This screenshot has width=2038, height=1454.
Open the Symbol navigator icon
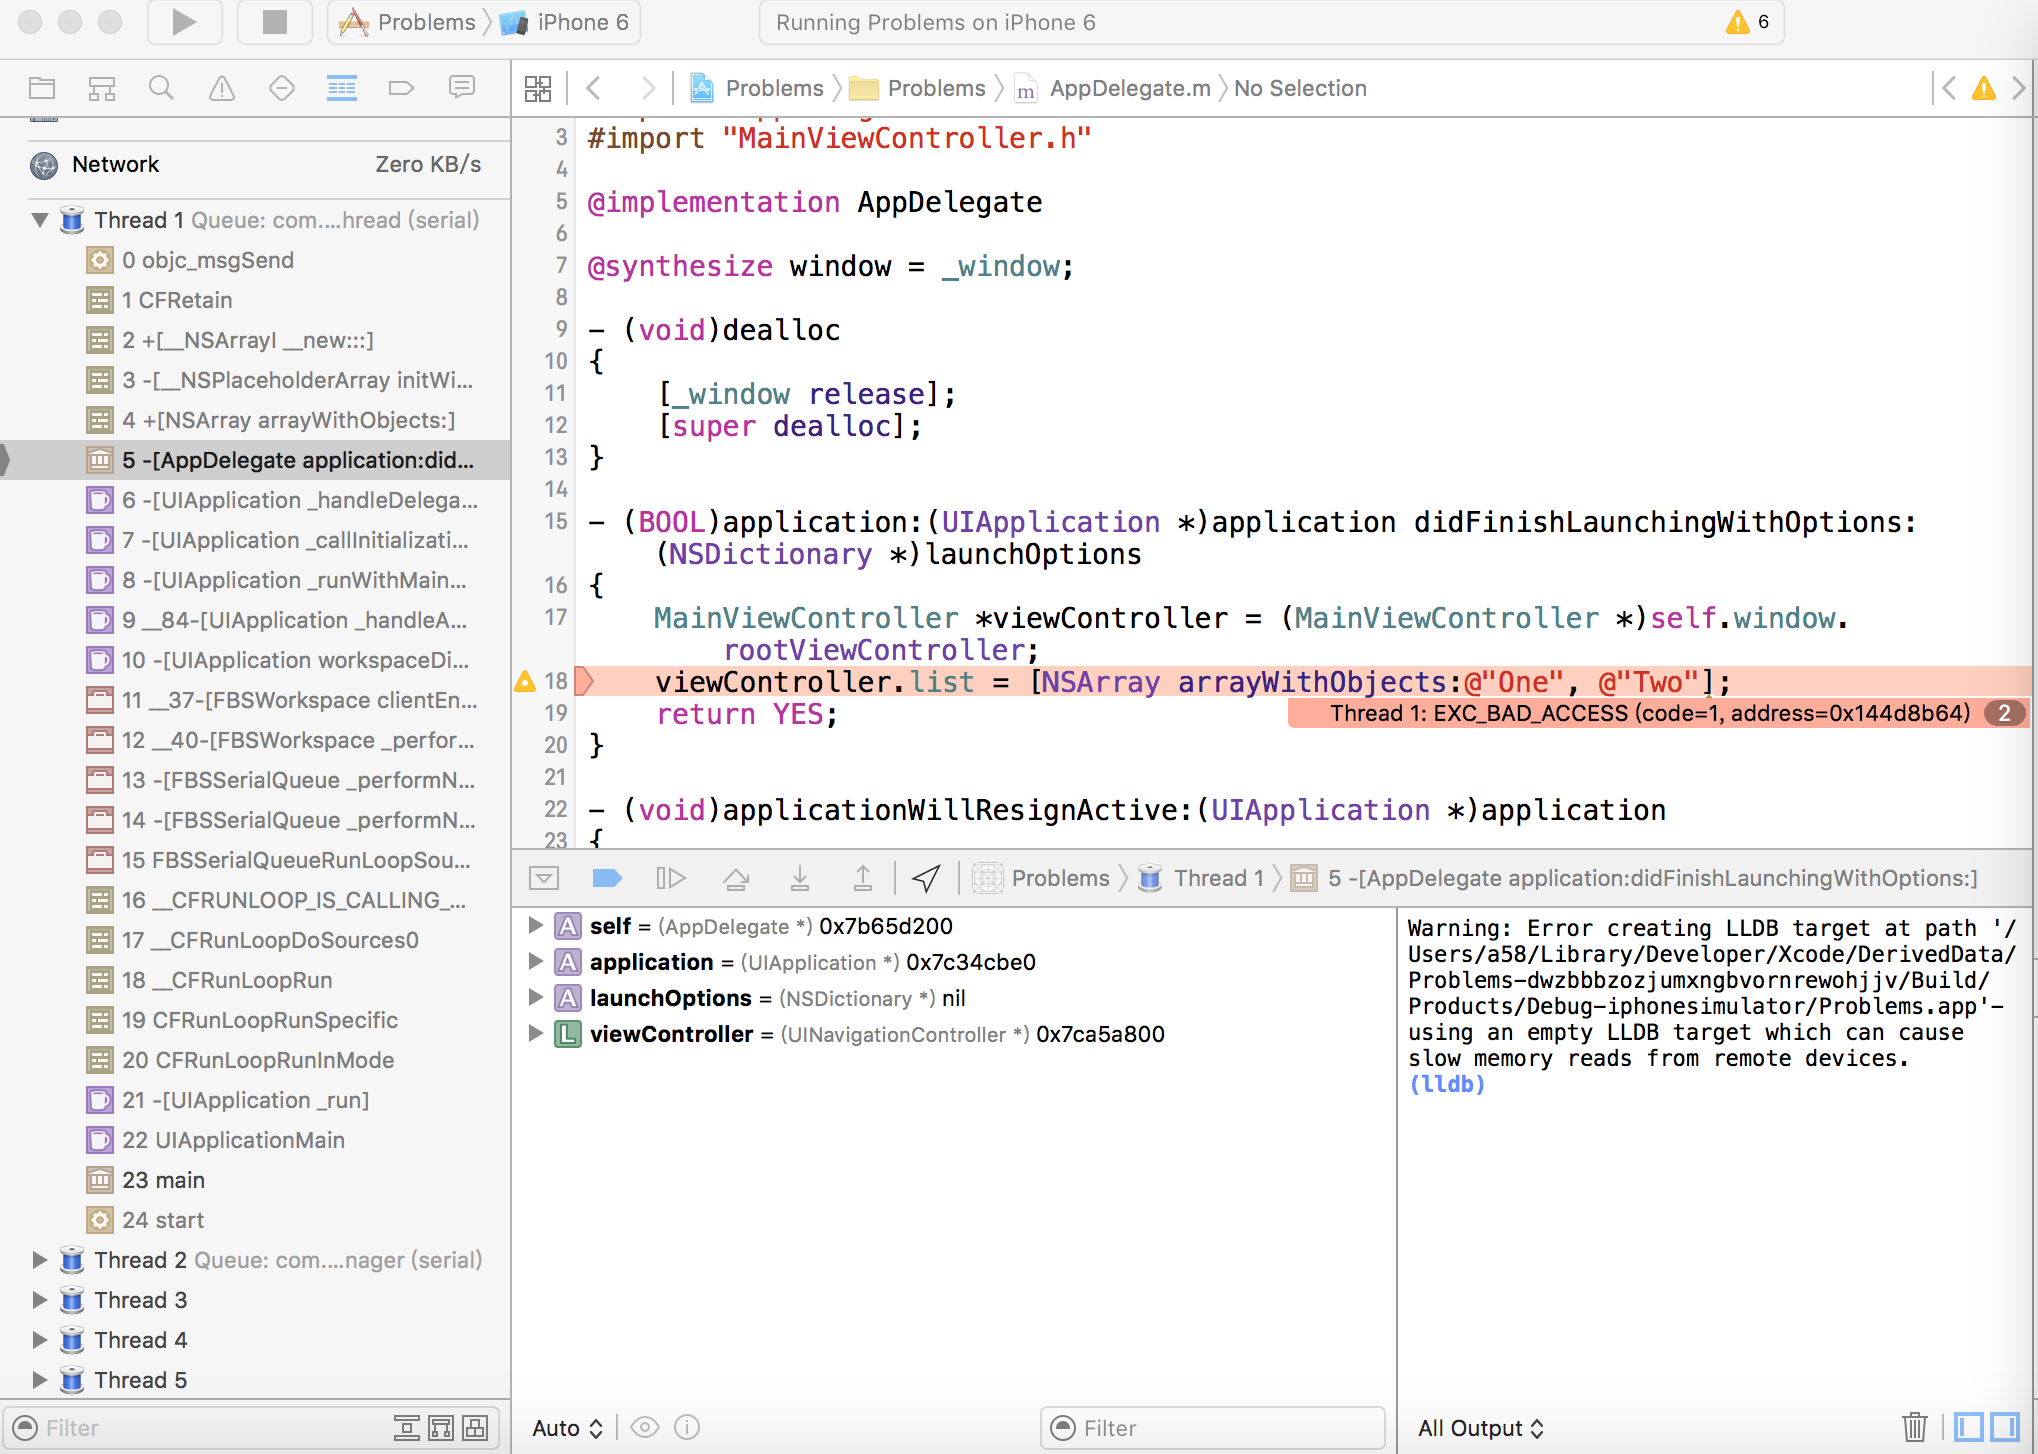point(102,88)
